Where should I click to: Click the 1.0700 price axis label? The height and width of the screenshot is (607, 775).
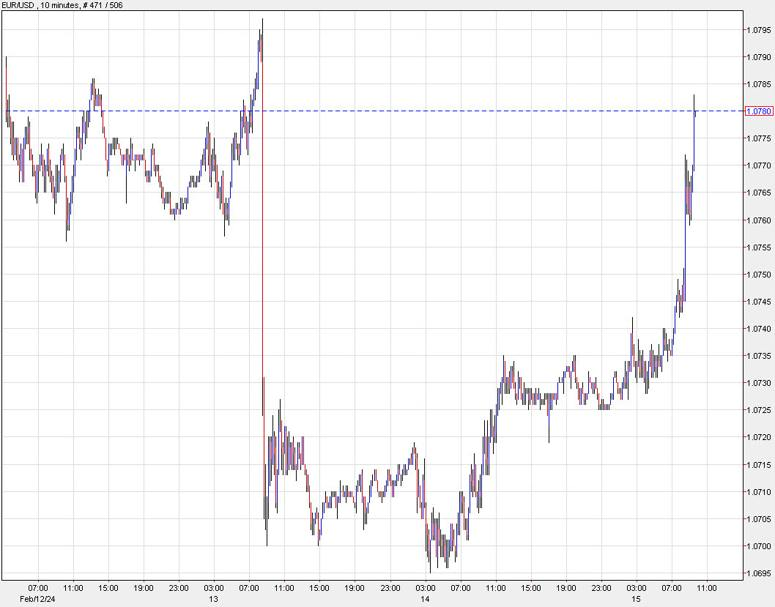(x=759, y=546)
